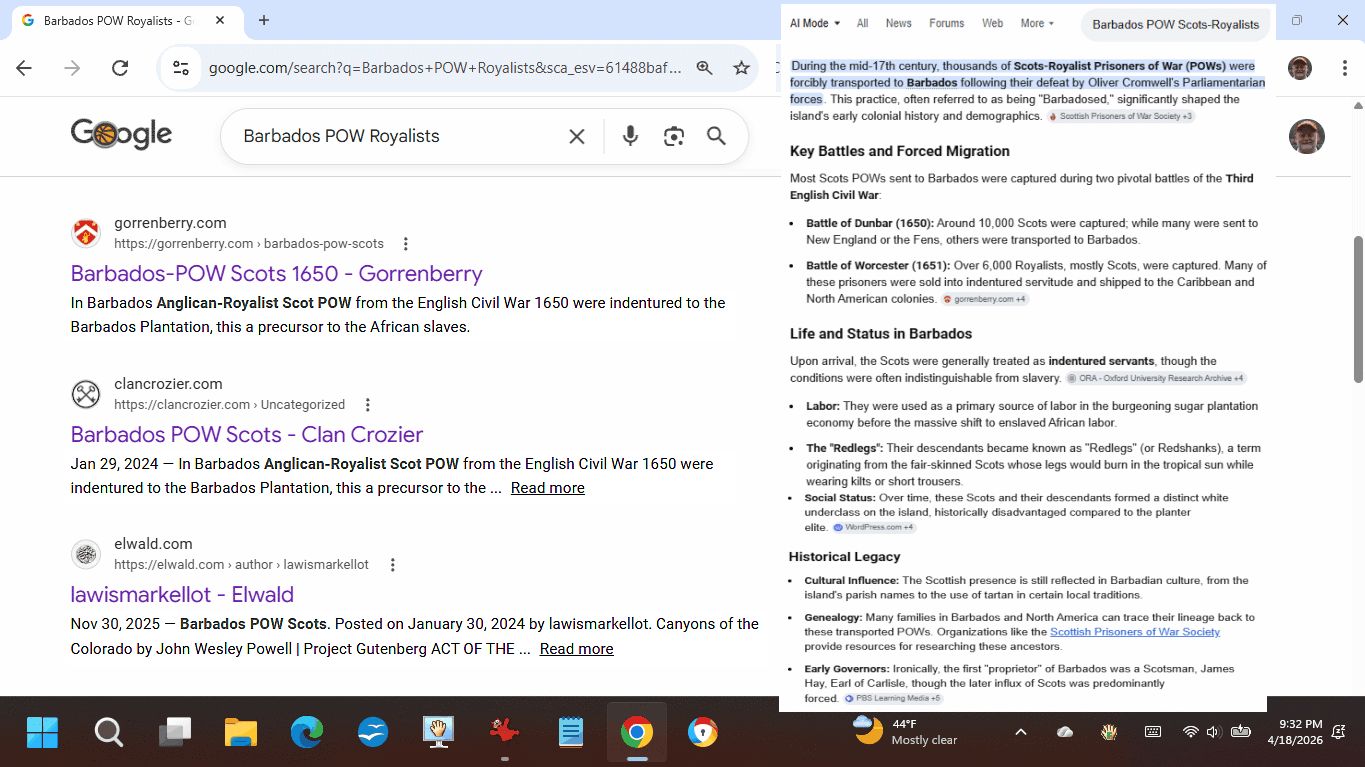The height and width of the screenshot is (767, 1365).
Task: Show hidden system tray icons
Action: [1020, 732]
